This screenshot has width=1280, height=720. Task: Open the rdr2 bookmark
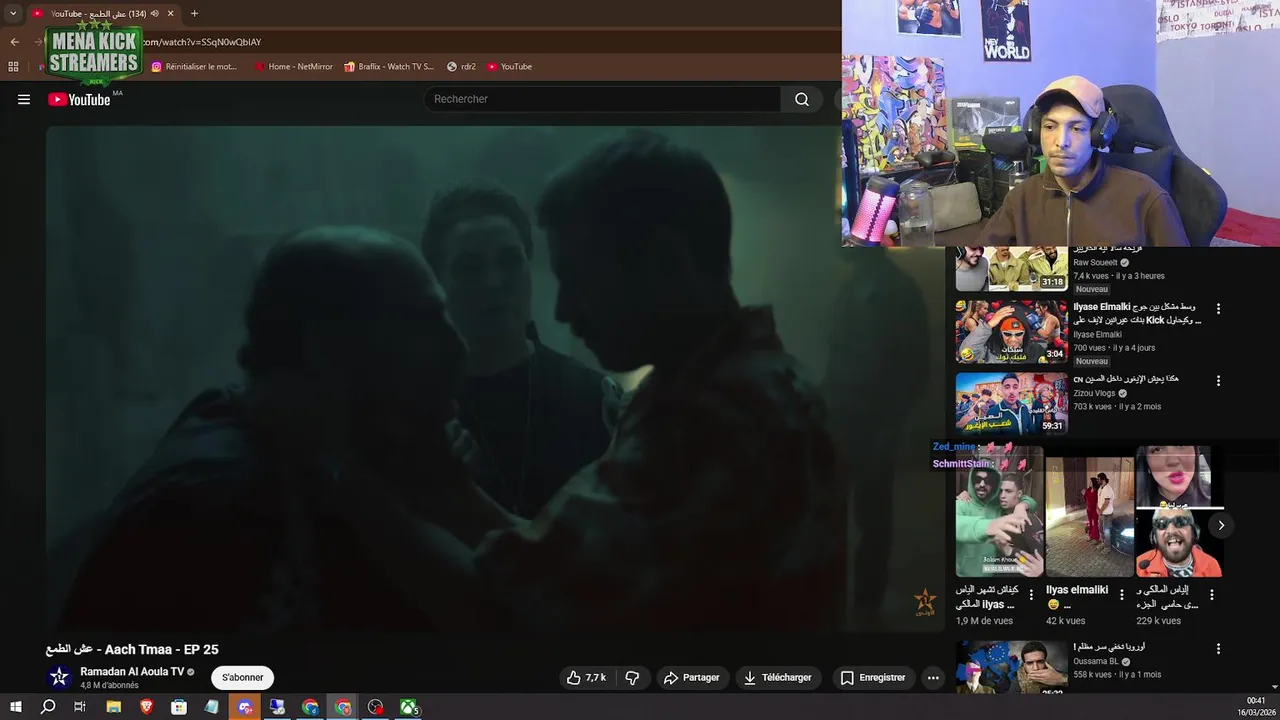pyautogui.click(x=461, y=67)
